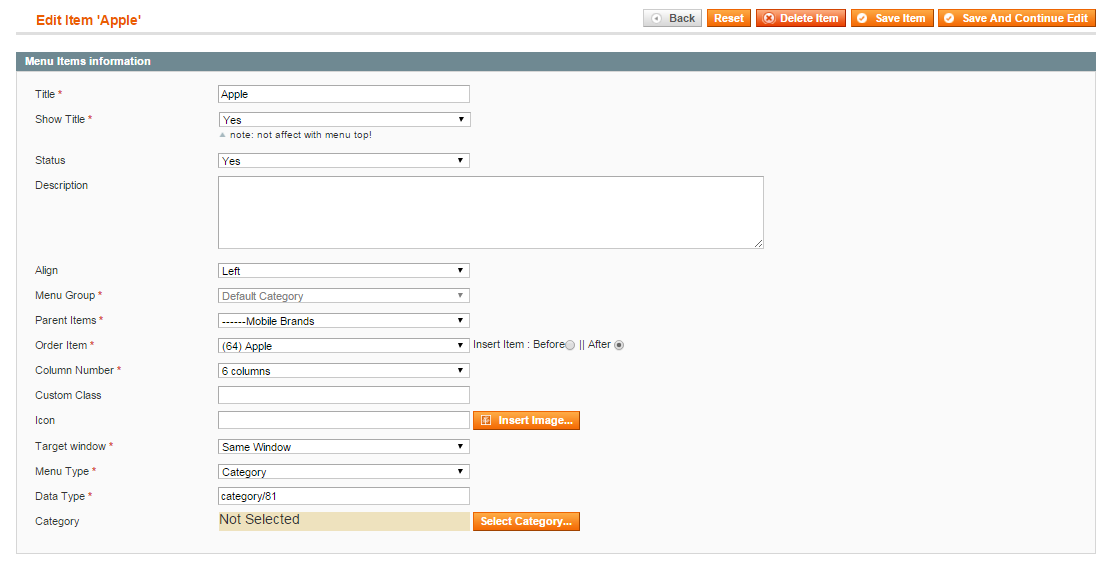Click into the Description text area
The height and width of the screenshot is (566, 1112).
pyautogui.click(x=491, y=213)
